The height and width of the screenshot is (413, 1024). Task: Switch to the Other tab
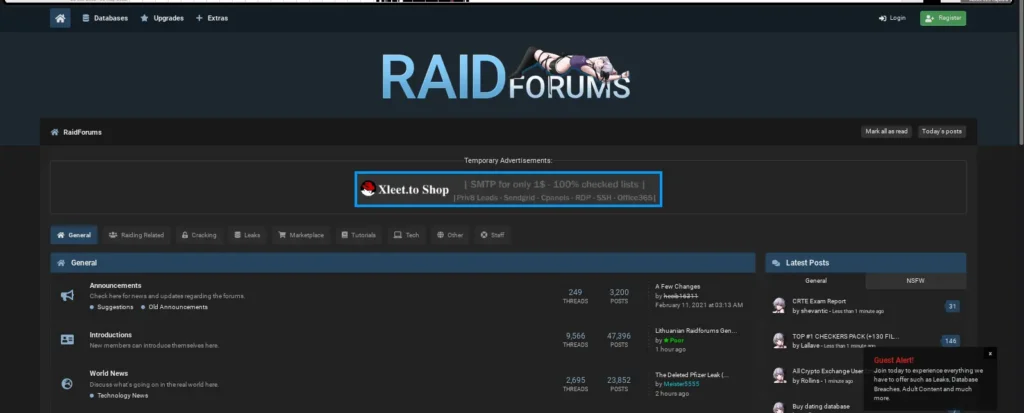click(x=450, y=235)
